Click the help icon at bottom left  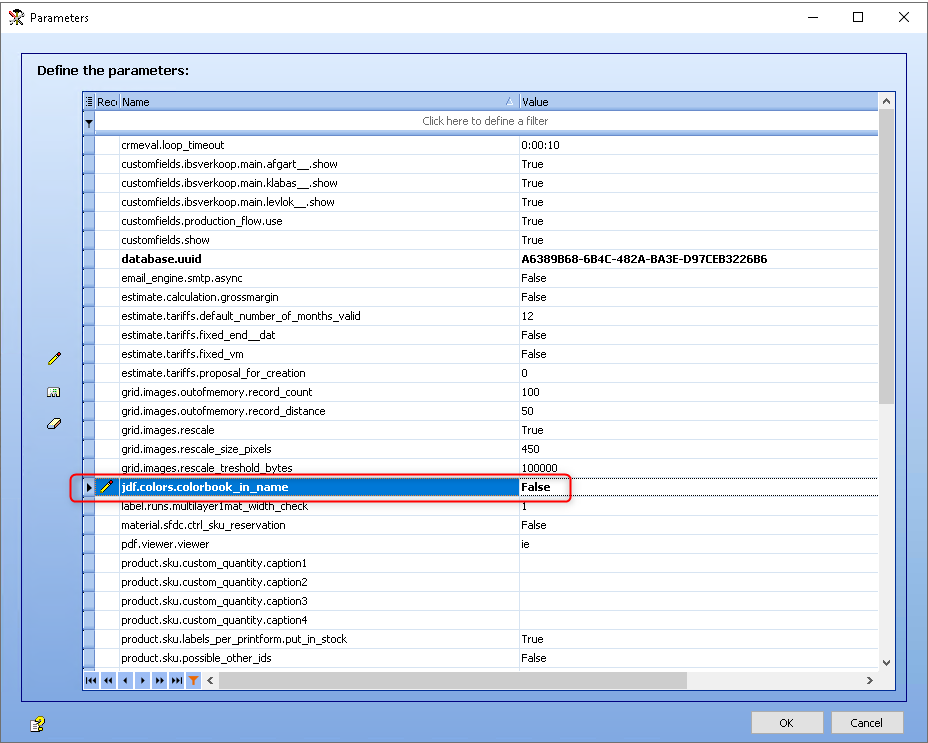(37, 723)
